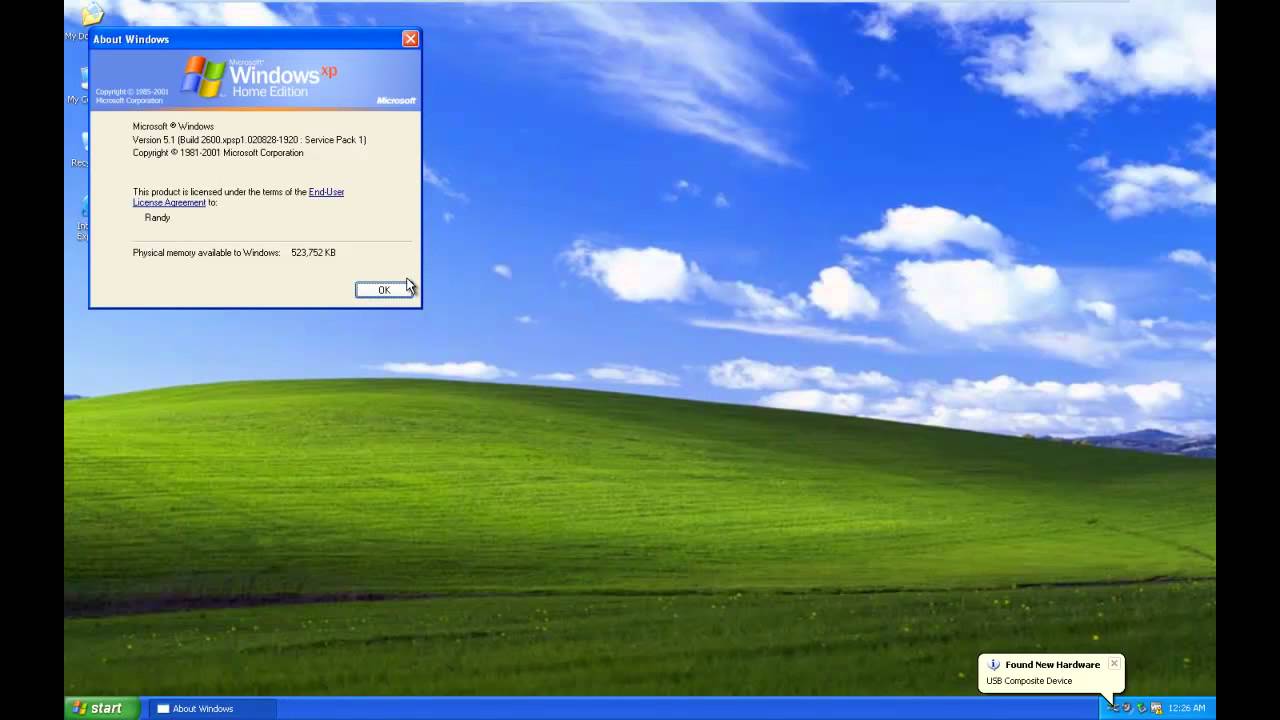Click the "Microsoft ® Windows" text line
Screen dimensions: 1280x720
coord(173,127)
